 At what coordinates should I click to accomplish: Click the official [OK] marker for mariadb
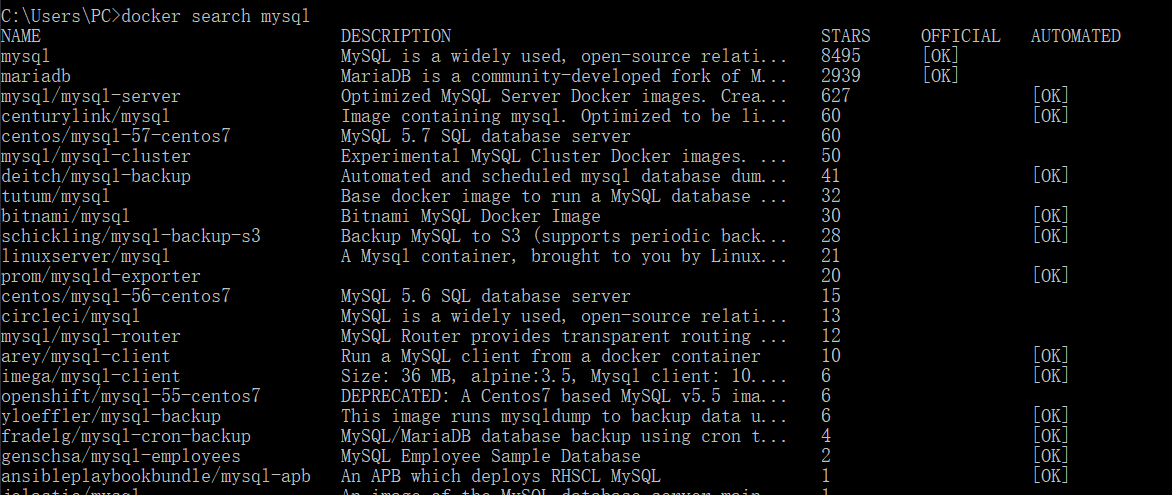click(x=940, y=76)
